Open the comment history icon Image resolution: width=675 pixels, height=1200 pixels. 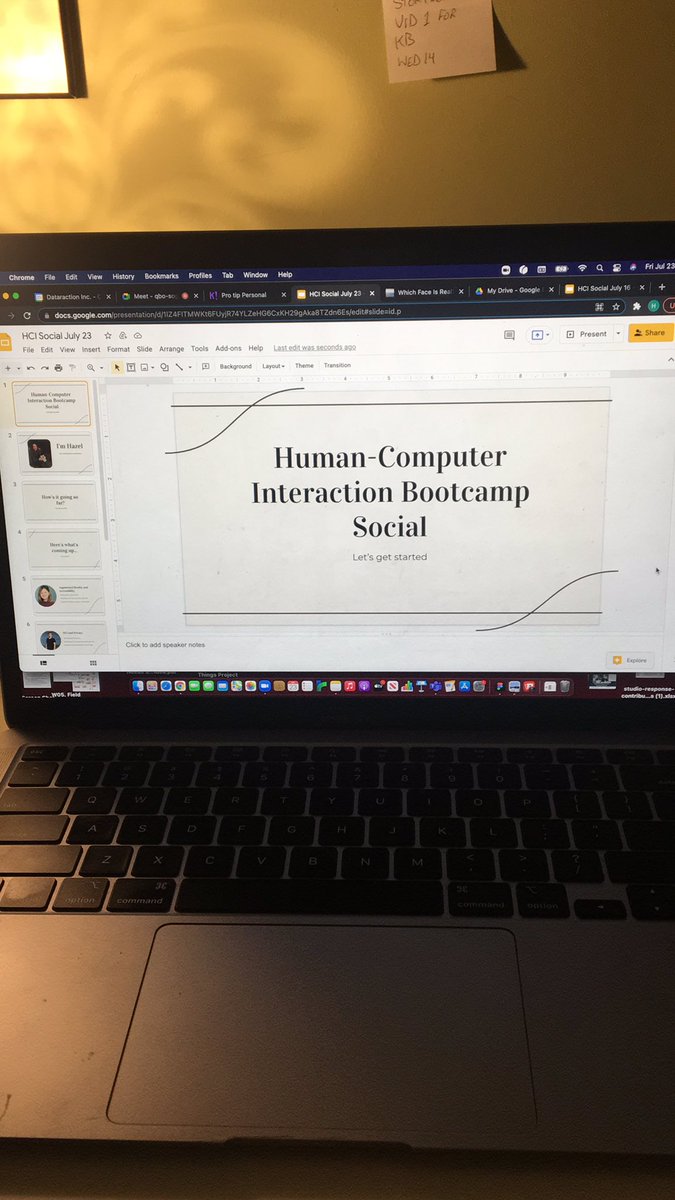click(509, 335)
